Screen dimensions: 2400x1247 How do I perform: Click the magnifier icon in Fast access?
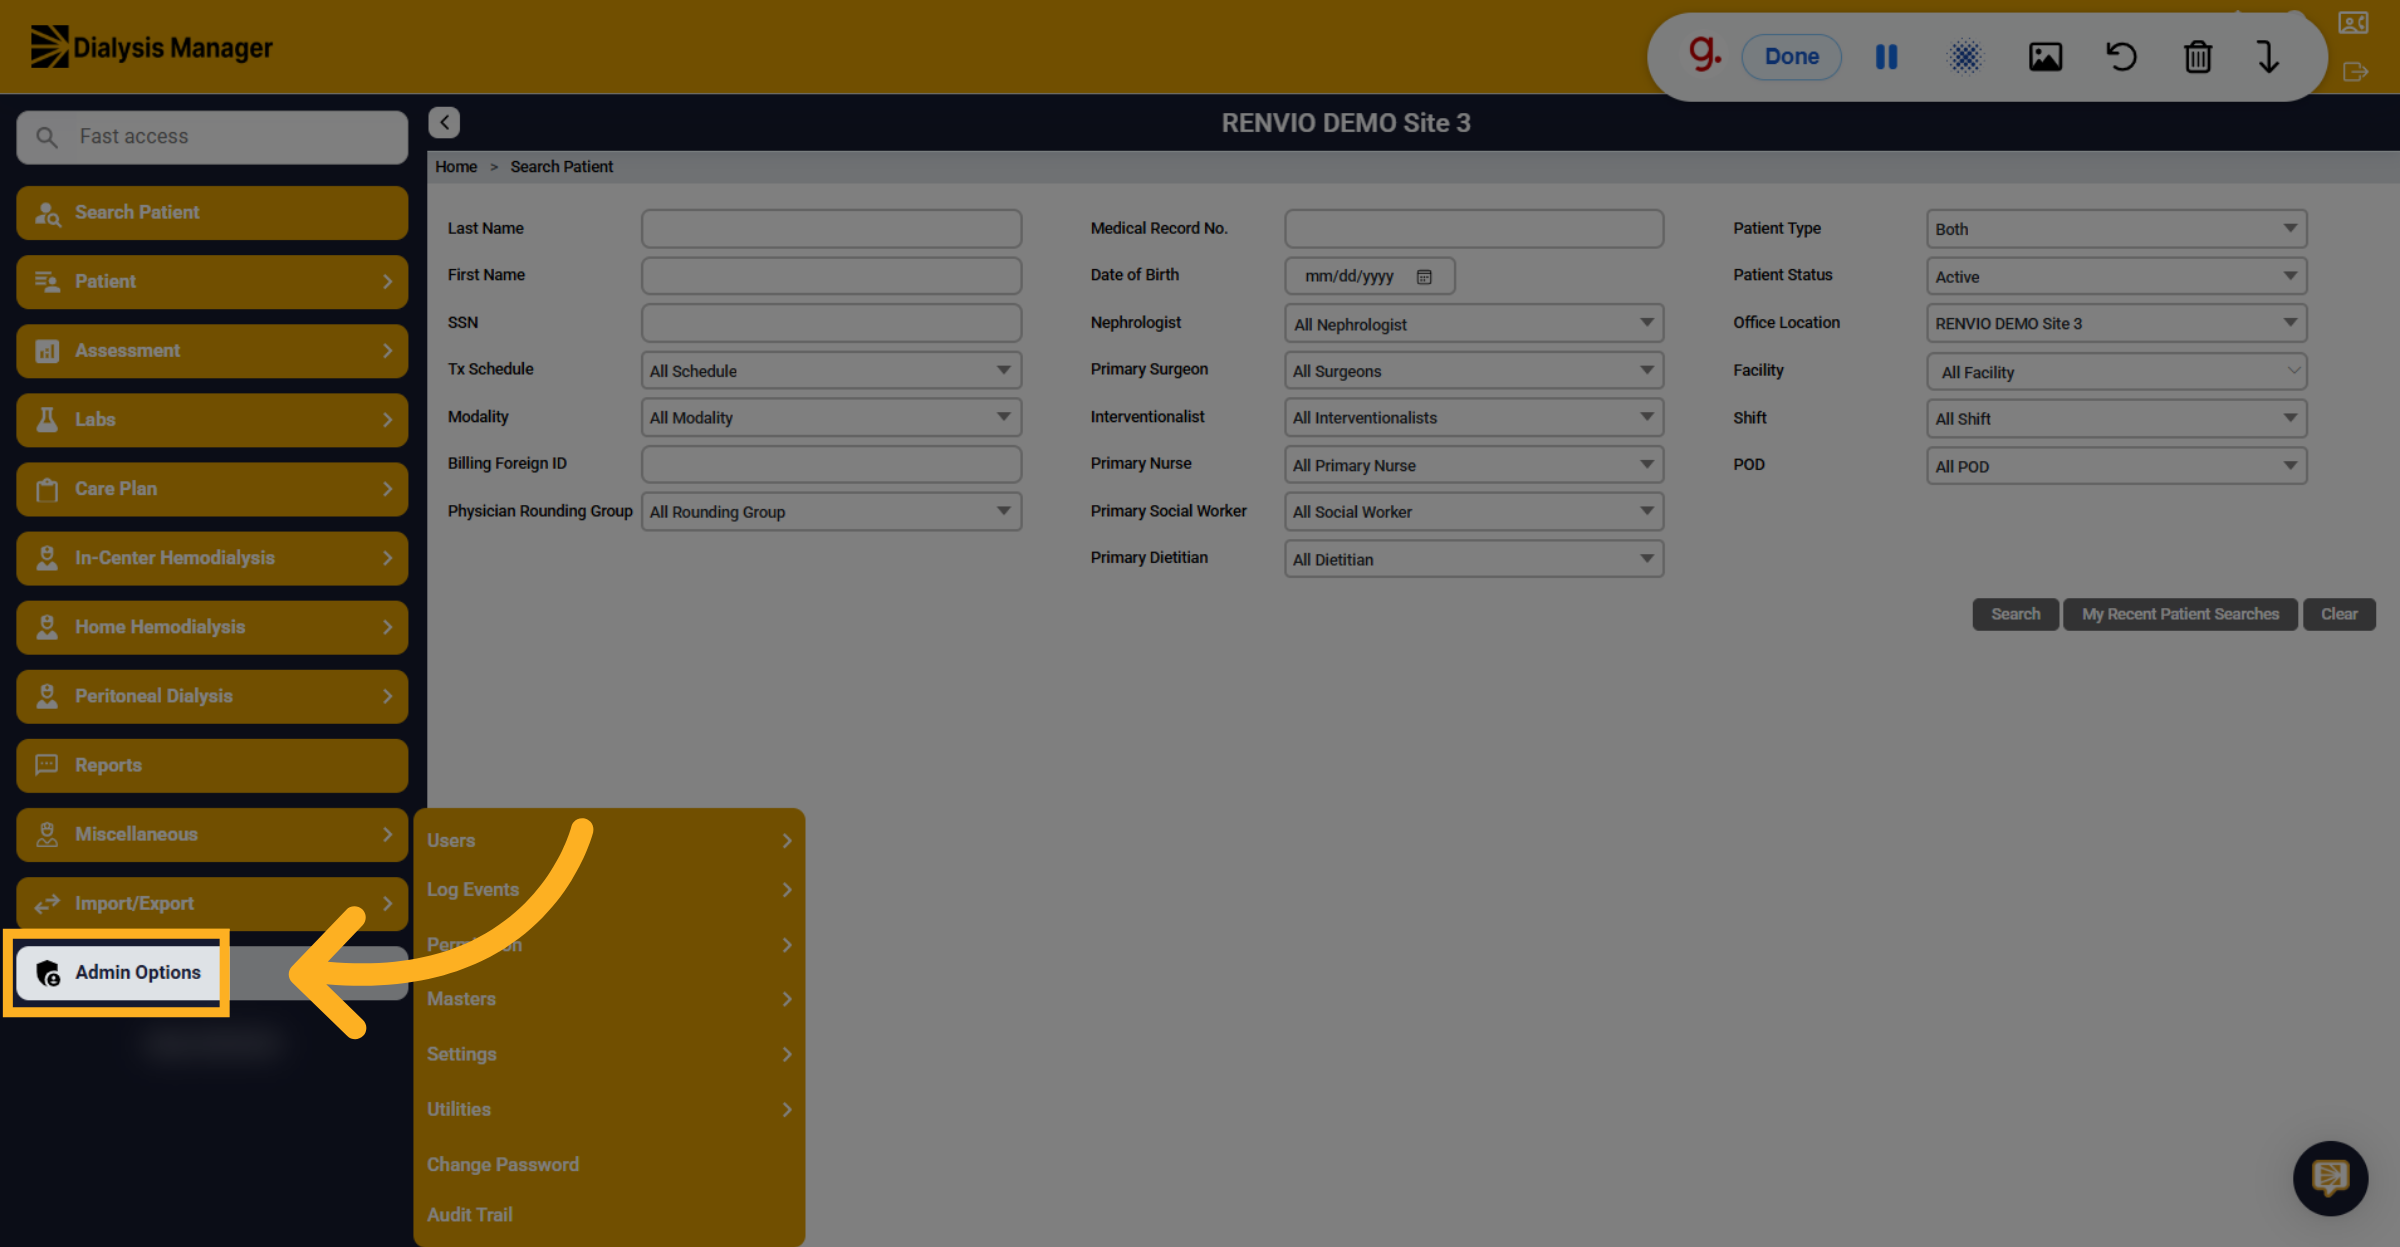(46, 137)
